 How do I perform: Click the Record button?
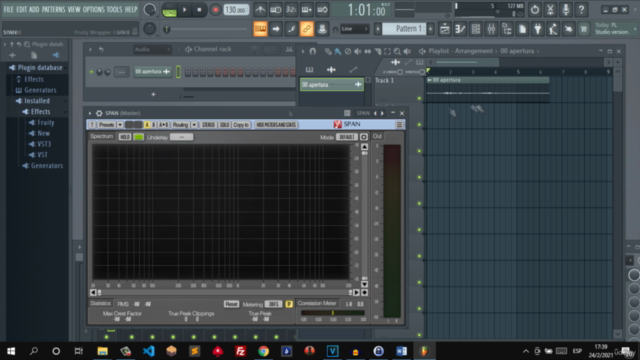coord(215,9)
